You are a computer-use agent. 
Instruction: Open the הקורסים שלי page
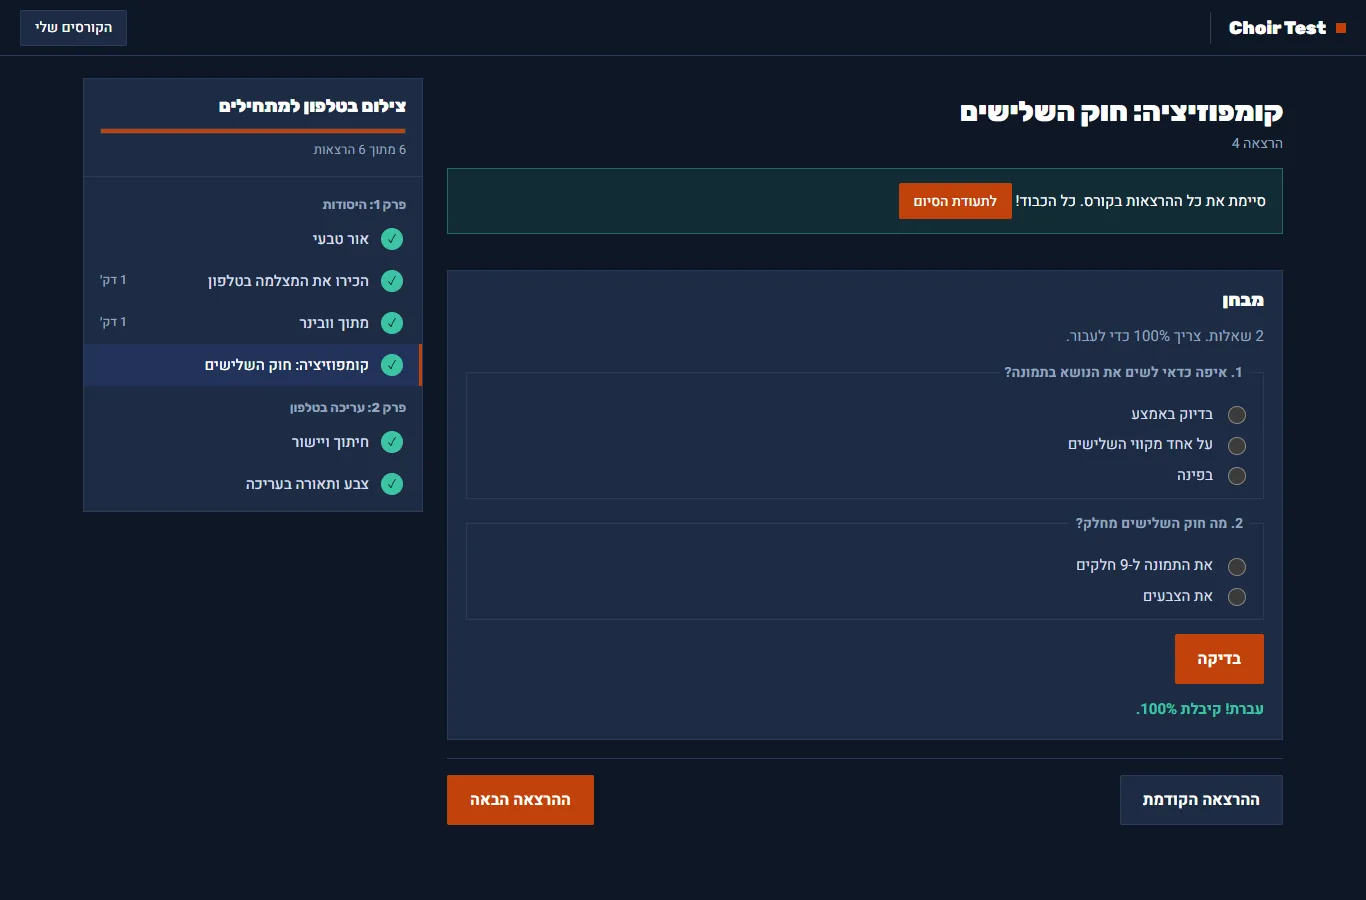click(x=73, y=28)
